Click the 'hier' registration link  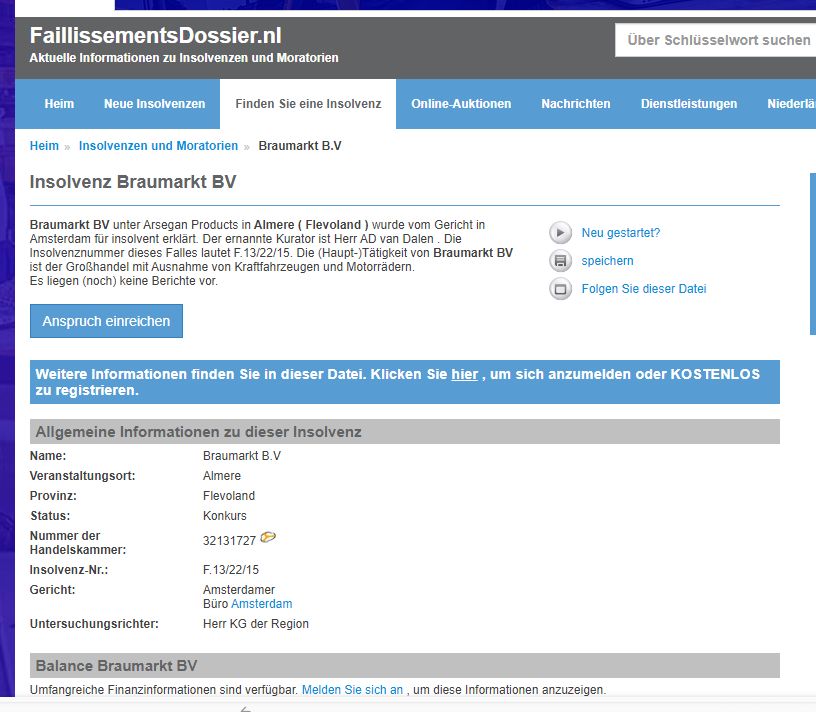(464, 374)
